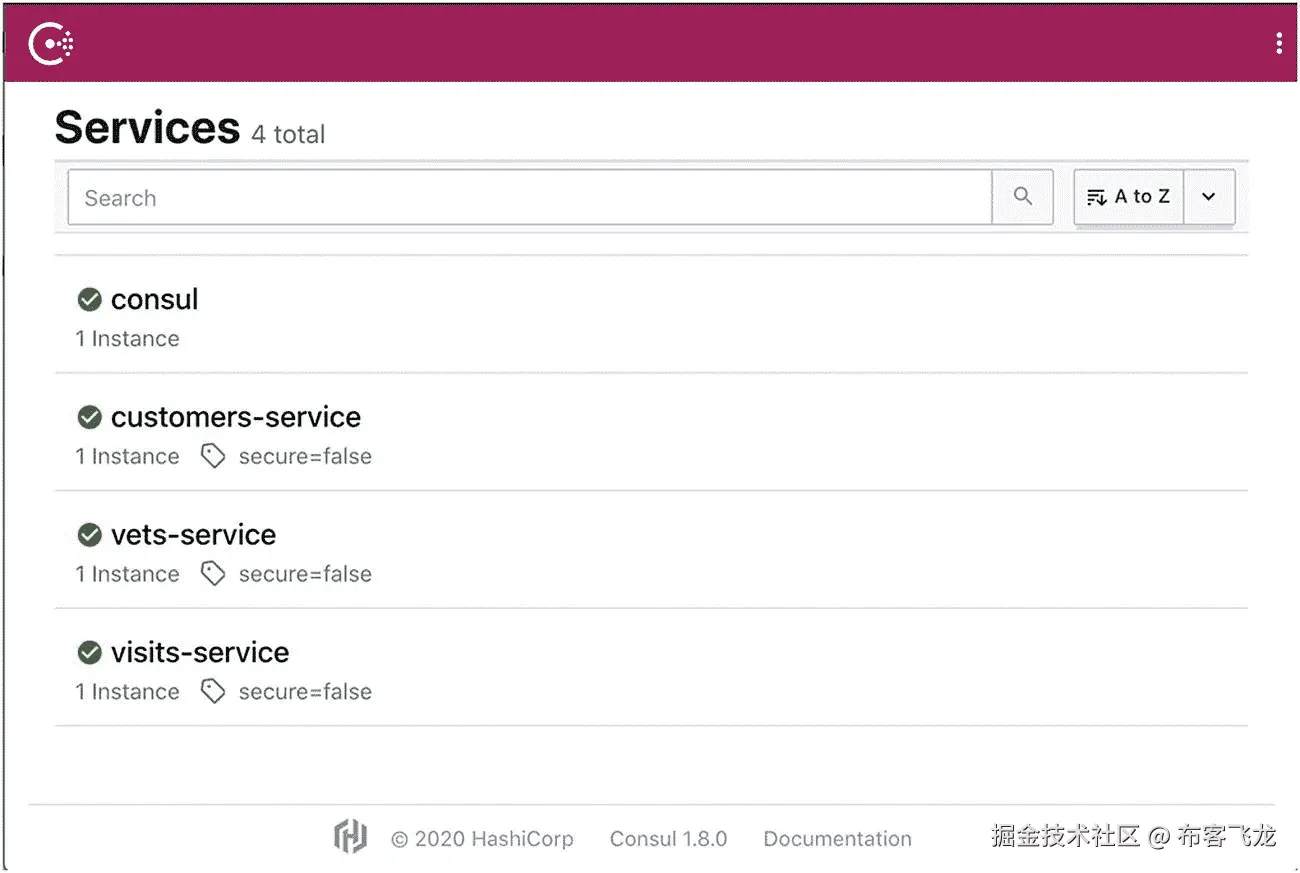This screenshot has width=1300, height=873.
Task: Expand the sort order chevron dropdown
Action: click(x=1209, y=197)
